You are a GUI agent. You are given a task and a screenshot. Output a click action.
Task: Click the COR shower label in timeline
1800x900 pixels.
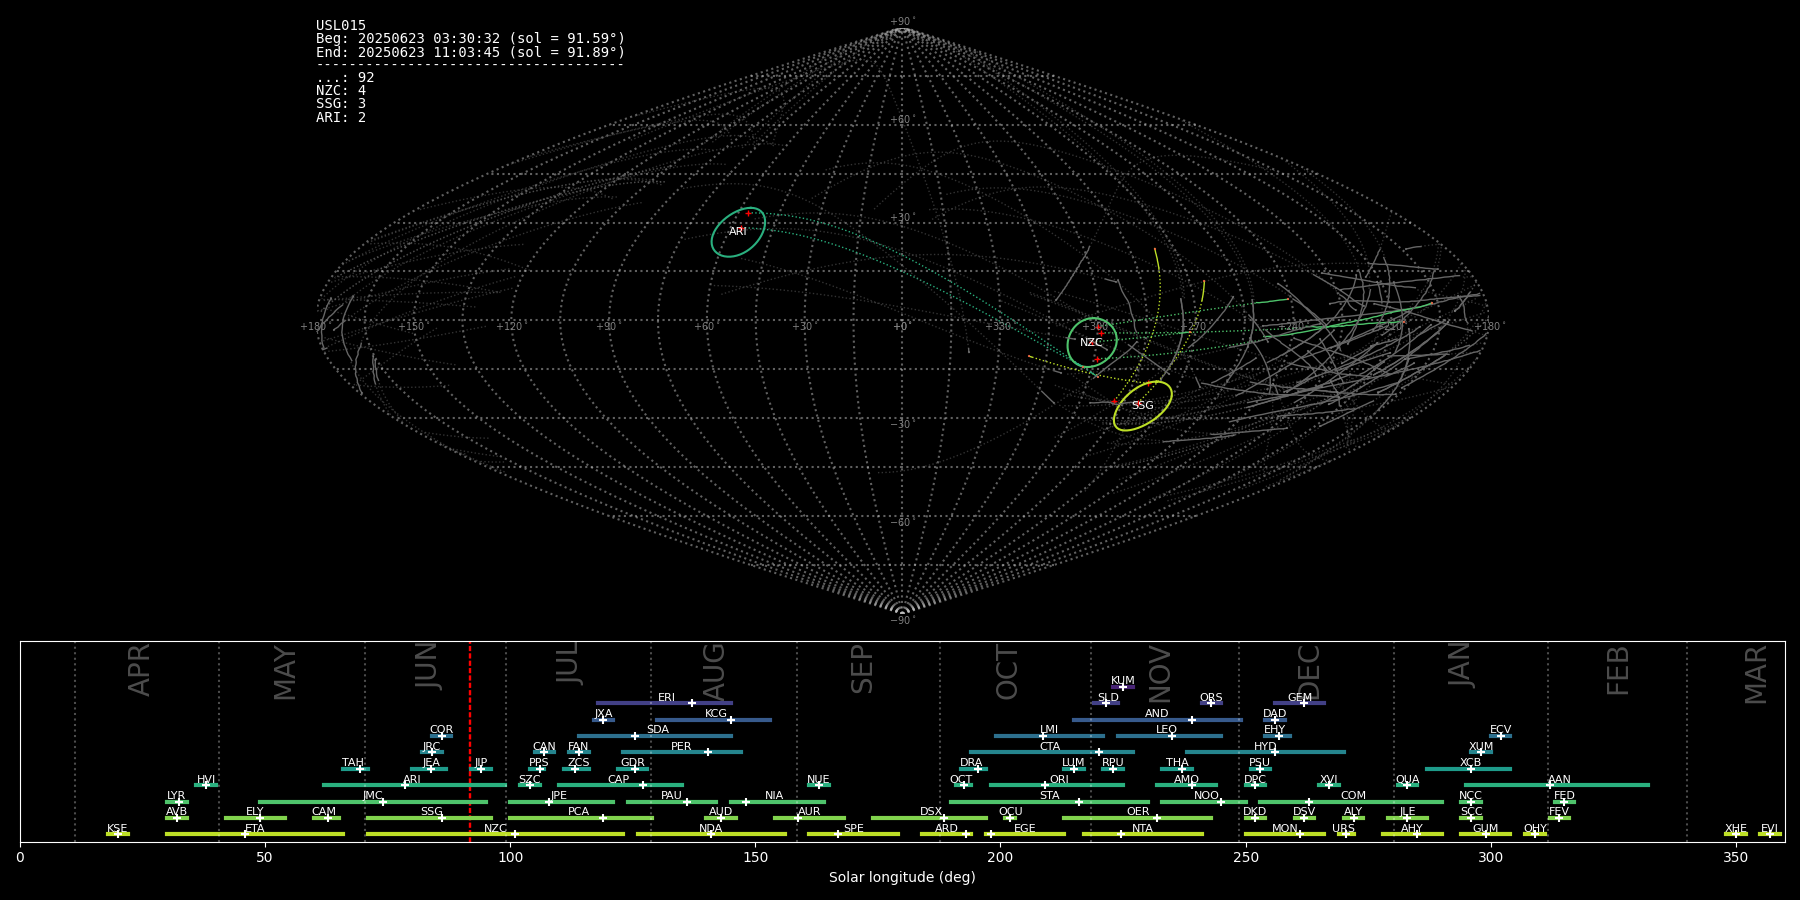tap(441, 730)
